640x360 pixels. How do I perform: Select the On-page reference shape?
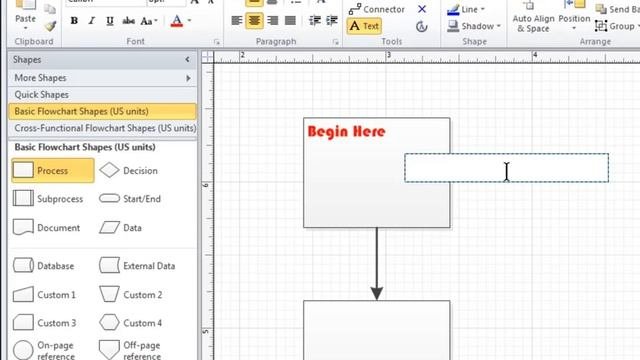[44, 350]
